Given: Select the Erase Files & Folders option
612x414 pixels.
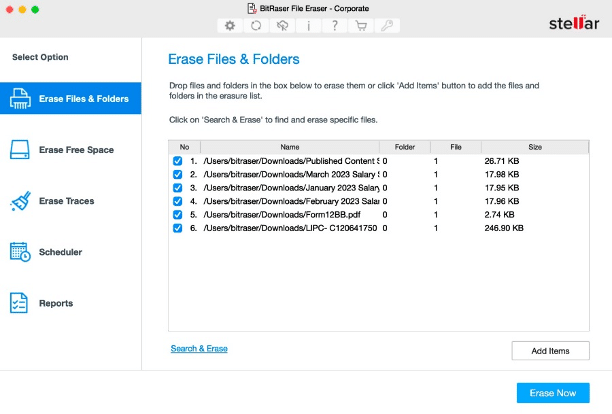Looking at the screenshot, I should pyautogui.click(x=71, y=98).
